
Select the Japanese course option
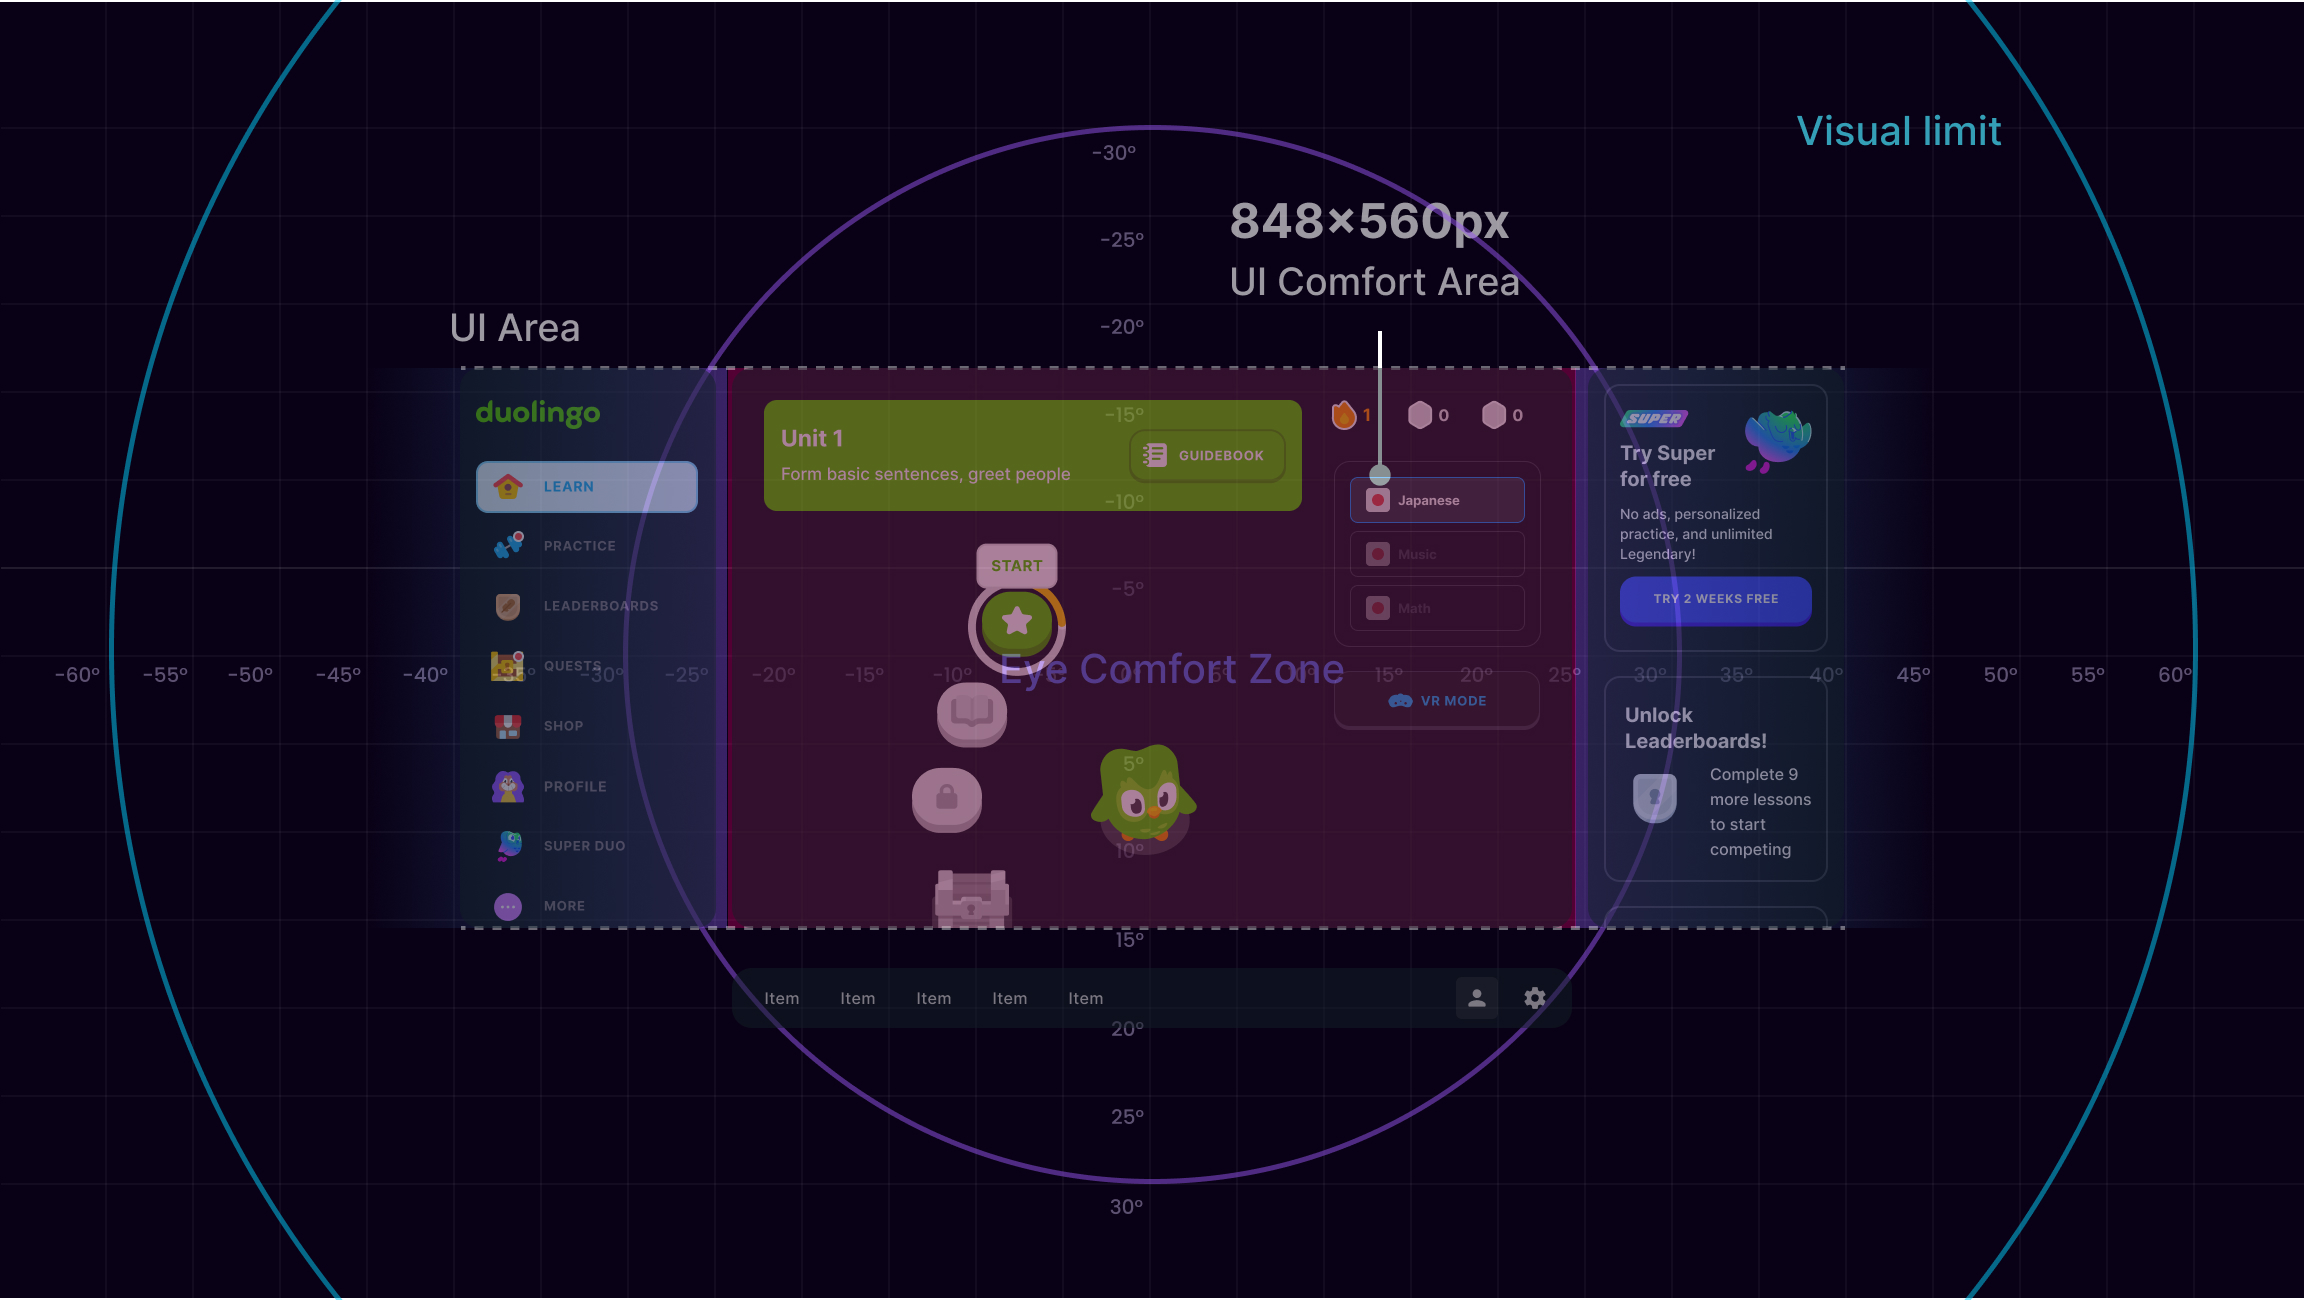[1437, 500]
